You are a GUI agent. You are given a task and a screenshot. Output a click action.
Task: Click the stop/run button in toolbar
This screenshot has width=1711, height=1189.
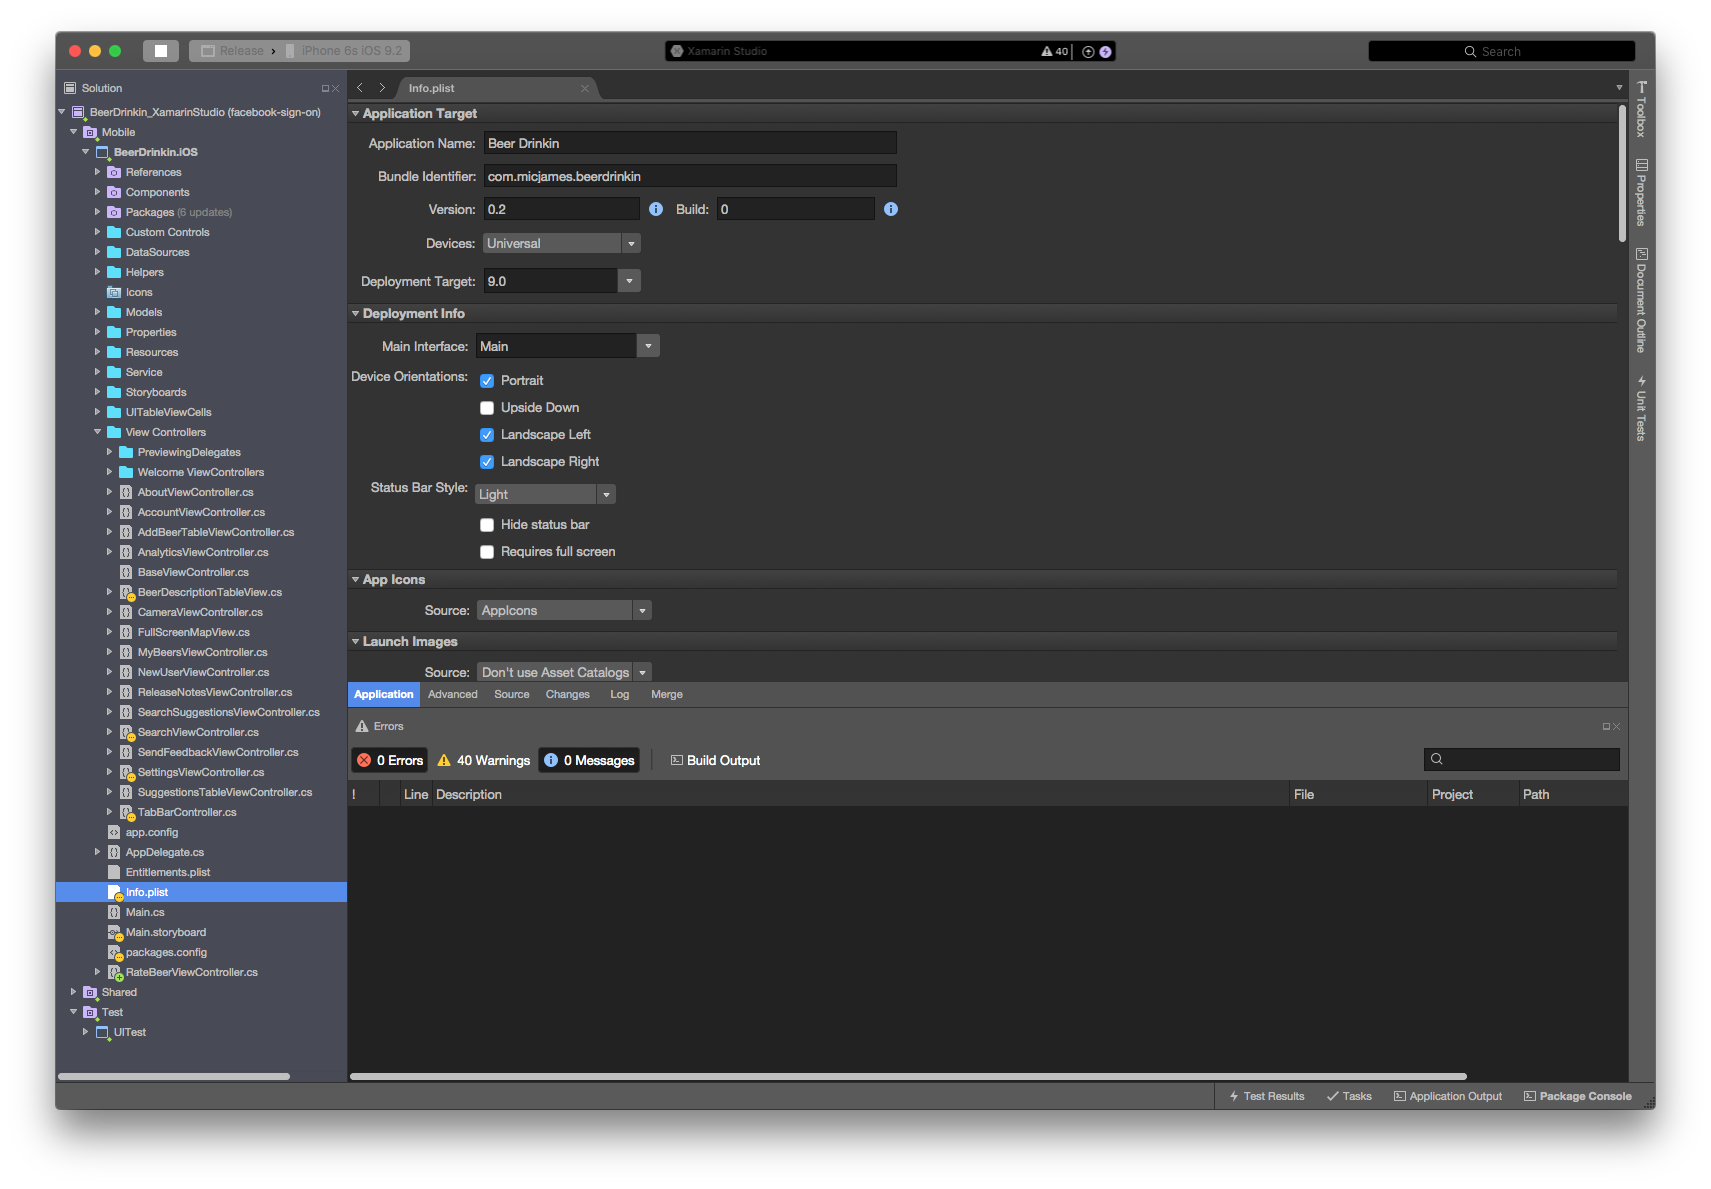[x=161, y=51]
